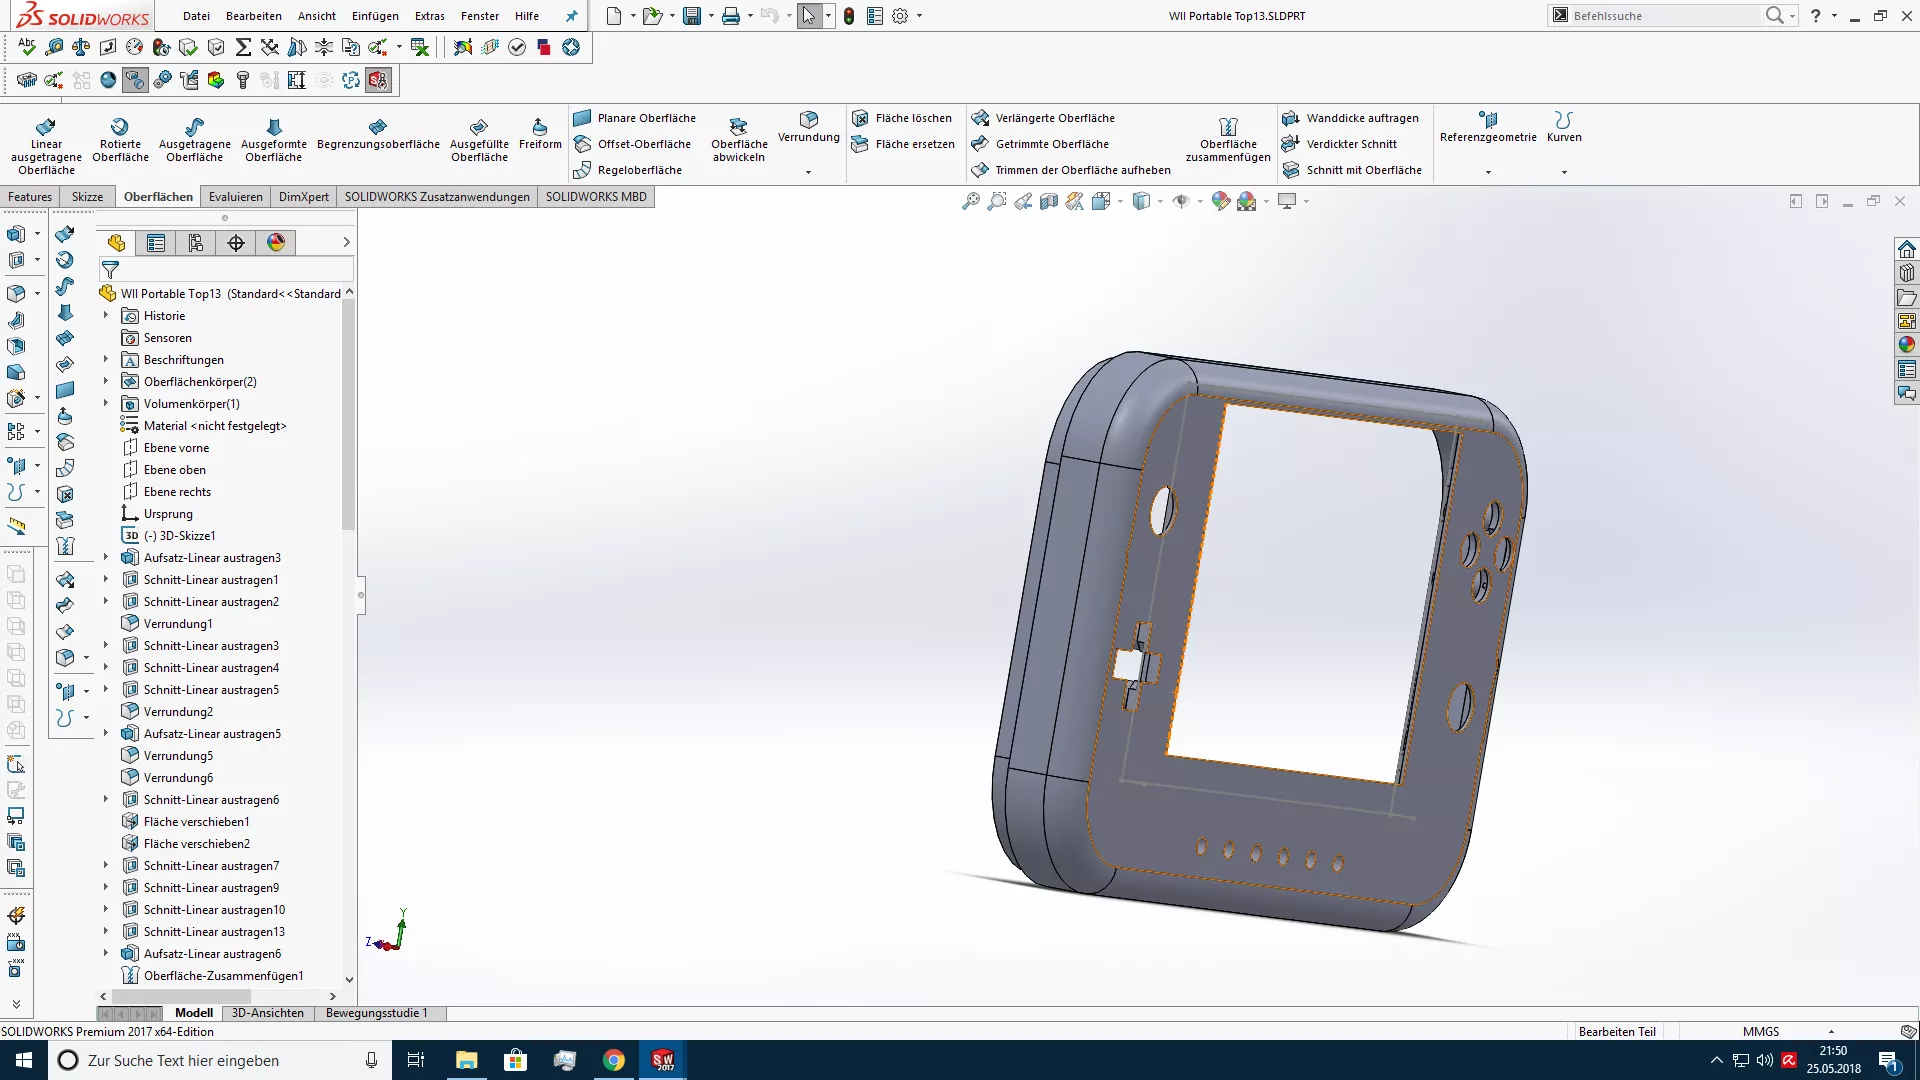
Task: Expand the Oberflächenkörper(2) folder
Action: click(106, 381)
